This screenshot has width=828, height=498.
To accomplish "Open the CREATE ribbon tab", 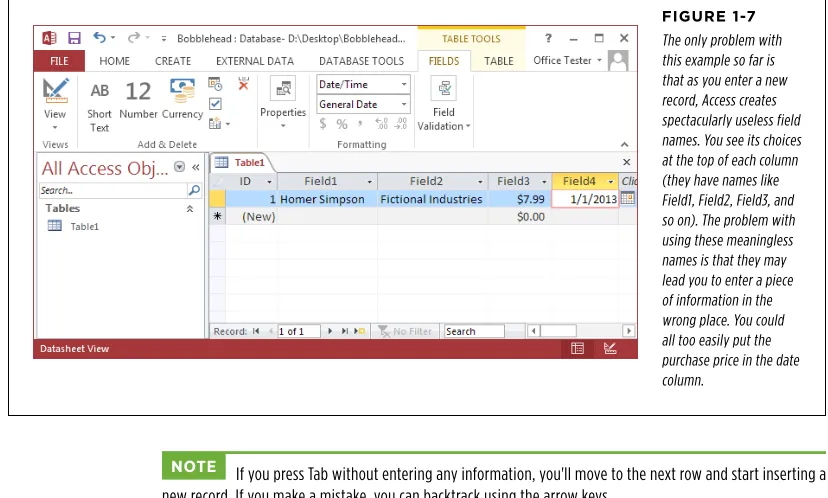I will pos(173,61).
